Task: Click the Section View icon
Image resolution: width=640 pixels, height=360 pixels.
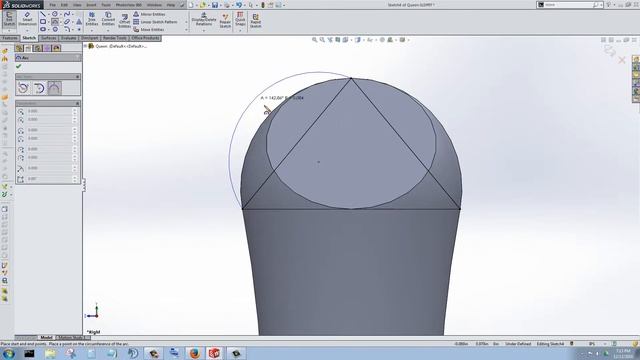Action: (338, 40)
